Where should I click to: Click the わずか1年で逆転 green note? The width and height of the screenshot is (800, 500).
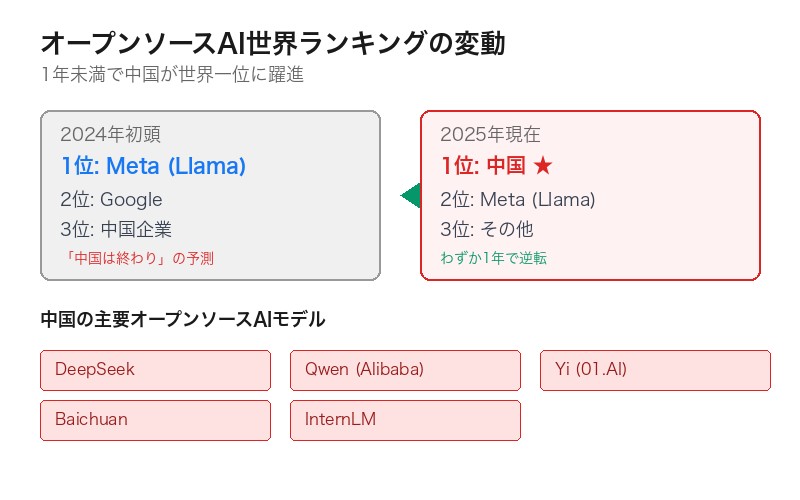click(494, 258)
